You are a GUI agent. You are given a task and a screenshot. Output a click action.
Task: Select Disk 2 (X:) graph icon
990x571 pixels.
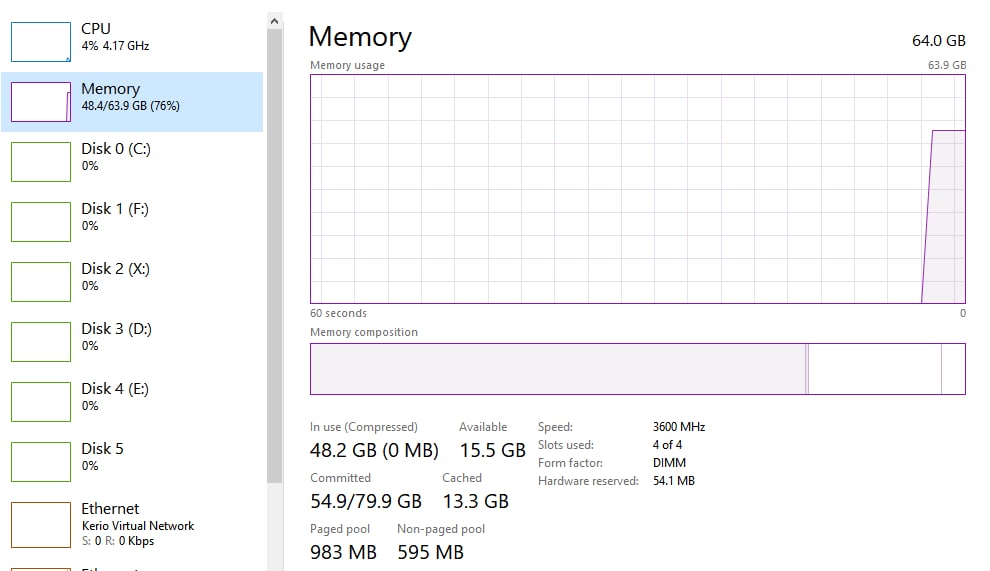point(41,282)
